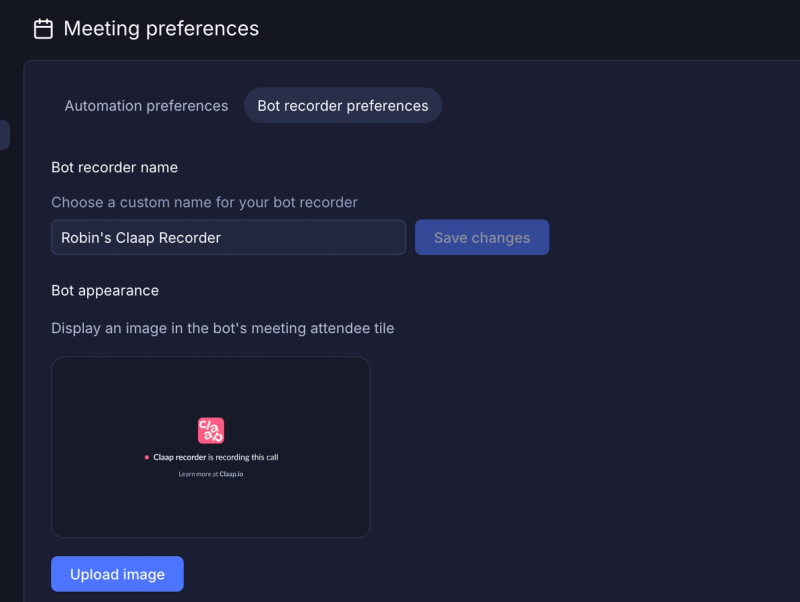Click the calendar icon beside Meeting preferences

[x=43, y=29]
